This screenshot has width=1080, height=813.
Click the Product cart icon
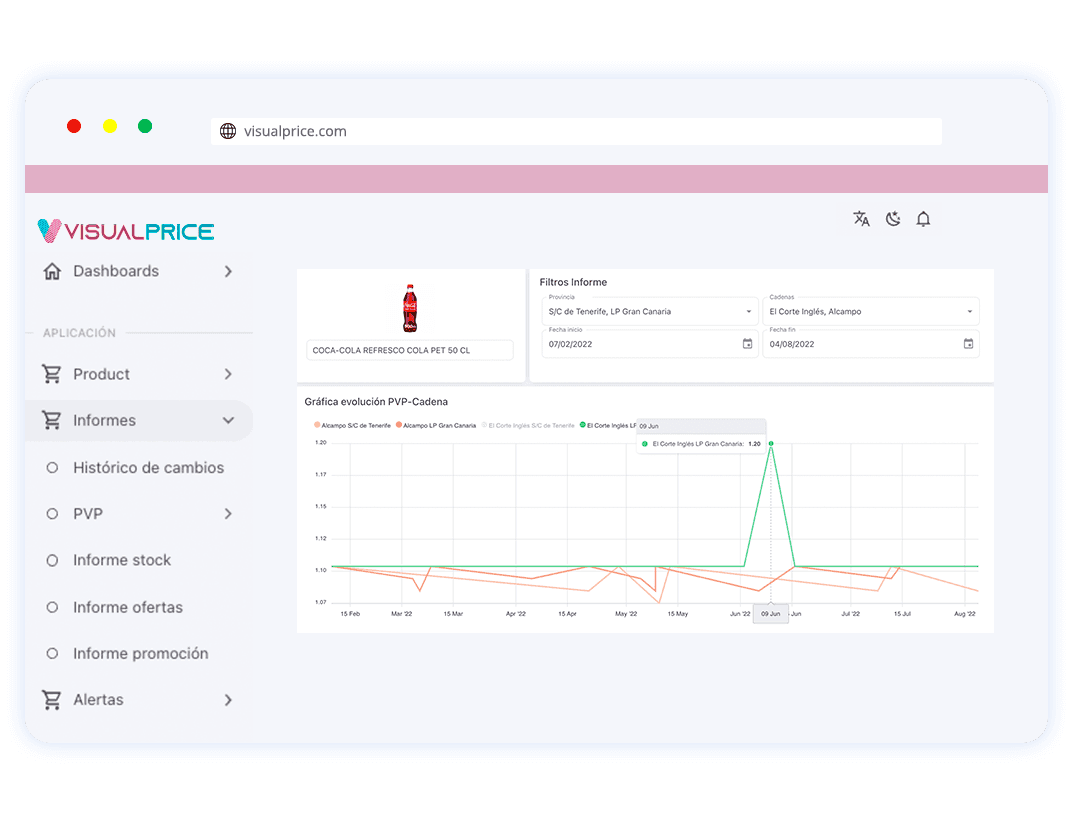[52, 374]
